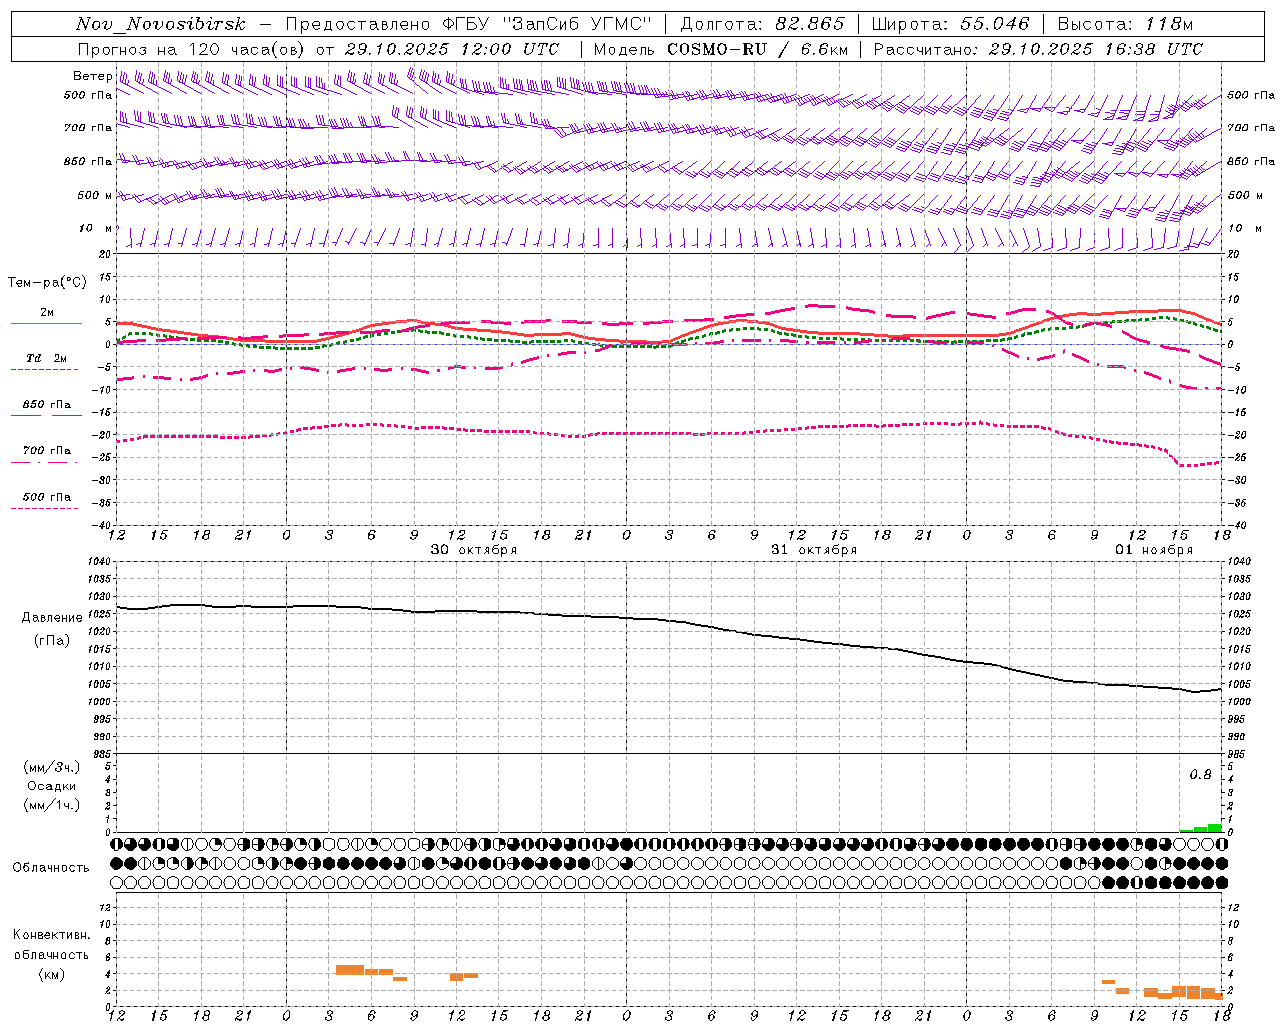
Task: Click the "Осадки" precipitation panel label
Action: (x=52, y=786)
